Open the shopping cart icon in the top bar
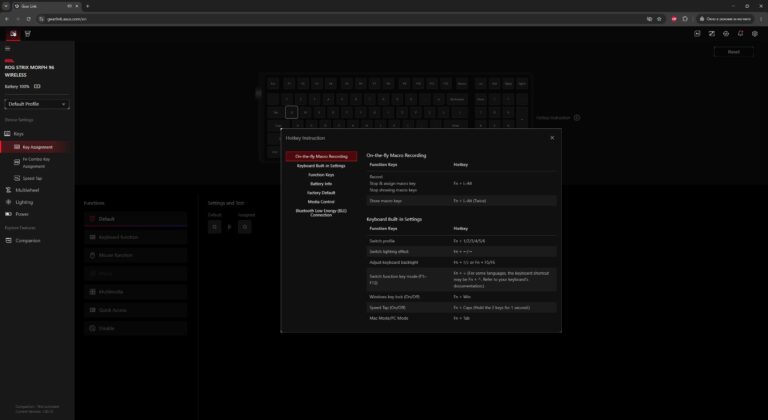Image resolution: width=768 pixels, height=420 pixels. pos(27,34)
